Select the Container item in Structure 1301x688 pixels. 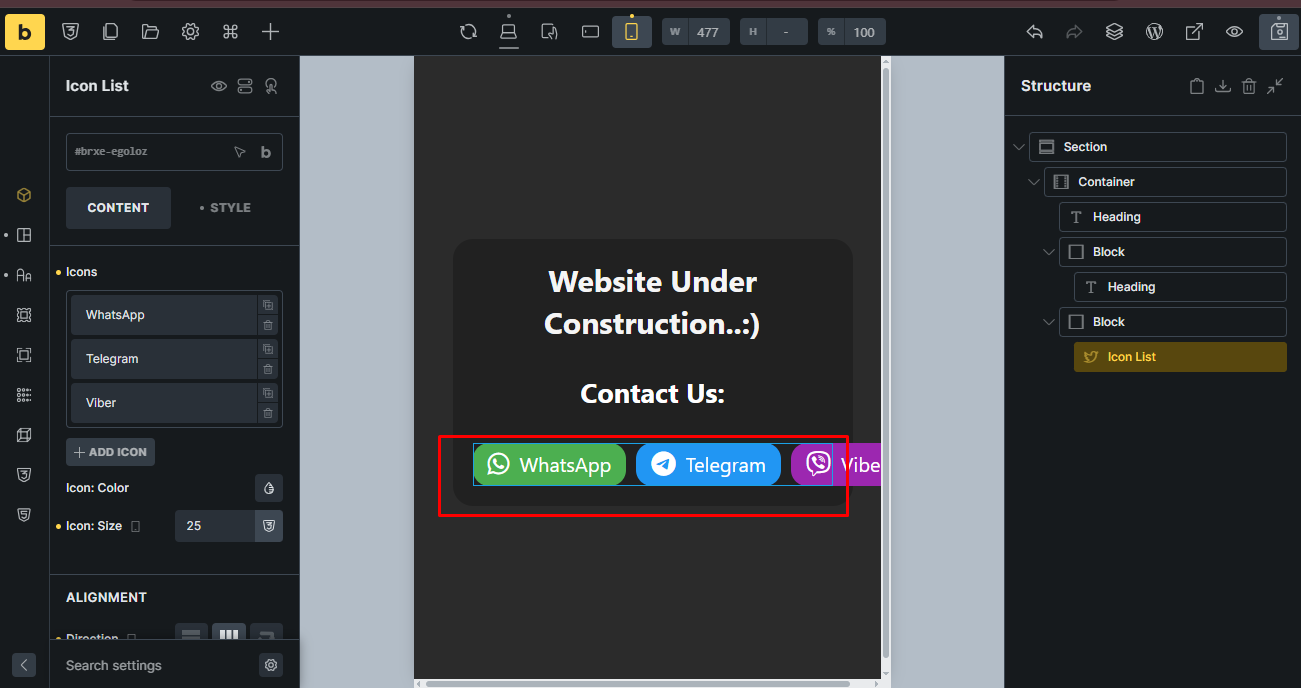click(1165, 182)
